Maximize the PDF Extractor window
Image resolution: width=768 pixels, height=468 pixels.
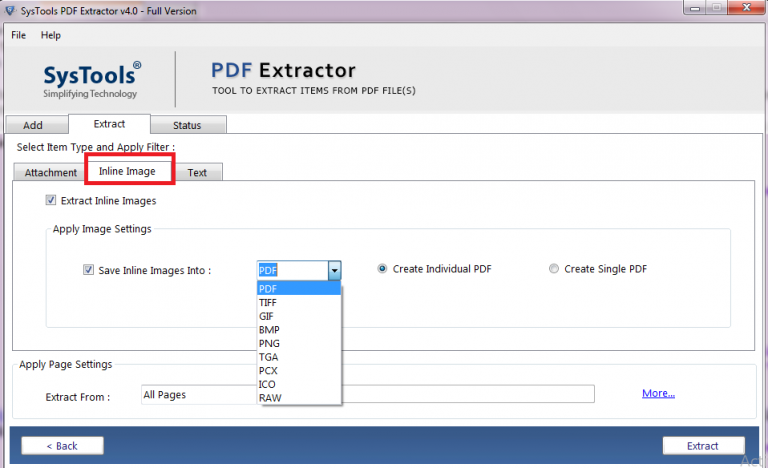717,8
